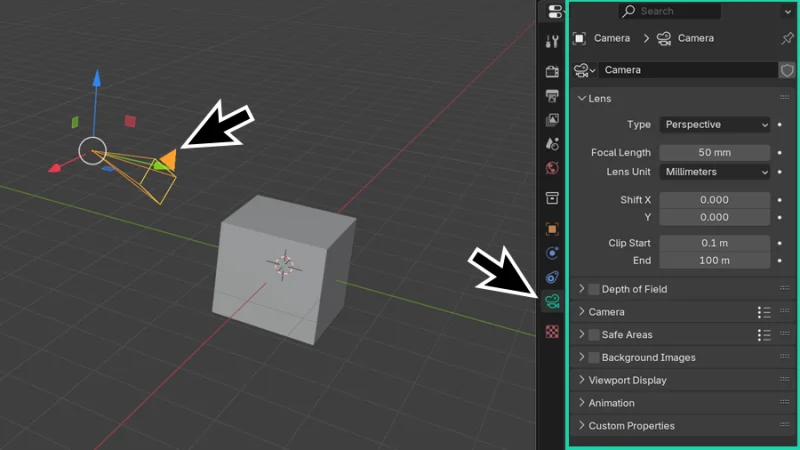Screen dimensions: 800x450
Task: Expand the Viewport Display panel
Action: point(582,380)
